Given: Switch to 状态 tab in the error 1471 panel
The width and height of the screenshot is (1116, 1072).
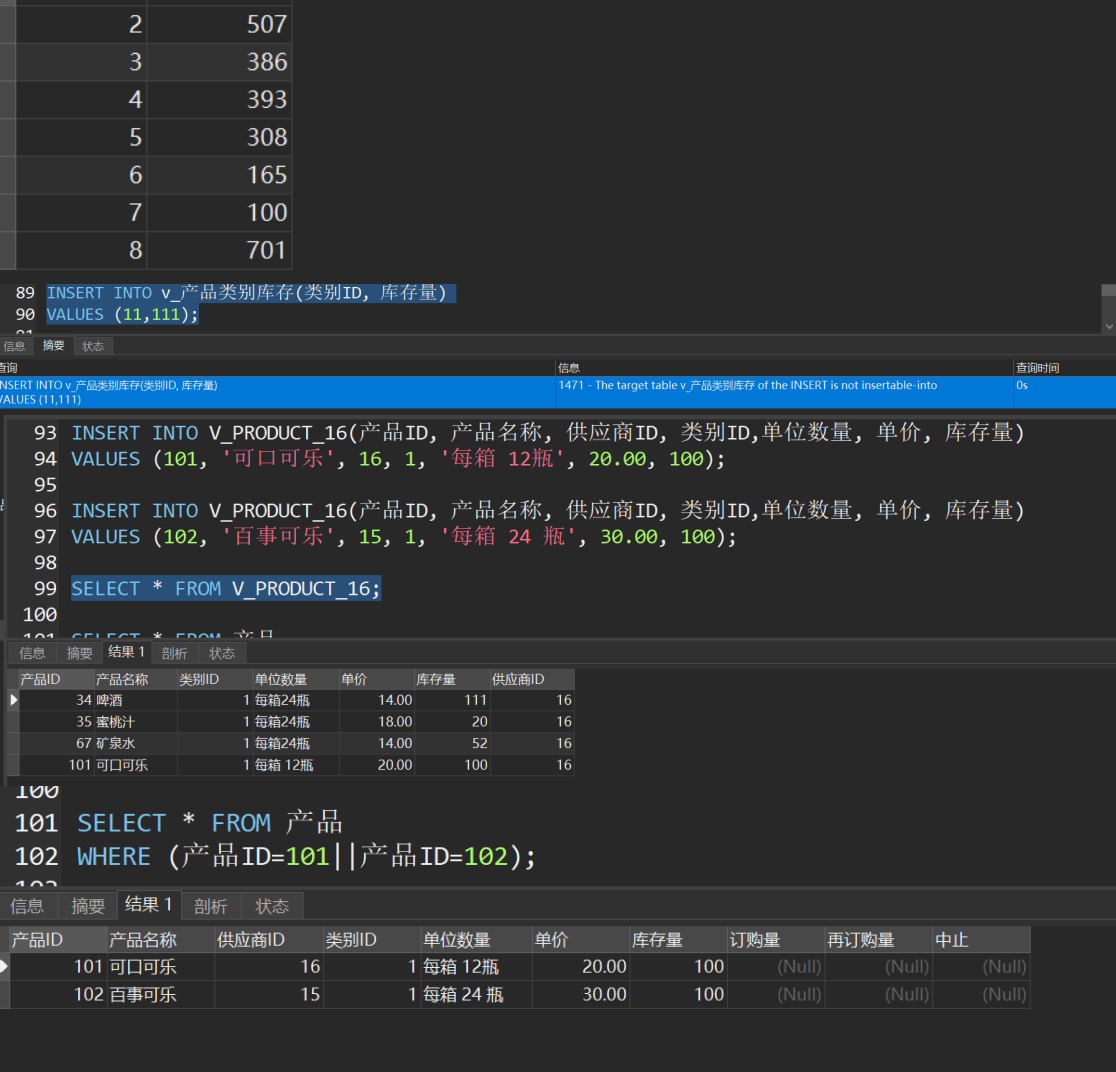Looking at the screenshot, I should point(93,346).
